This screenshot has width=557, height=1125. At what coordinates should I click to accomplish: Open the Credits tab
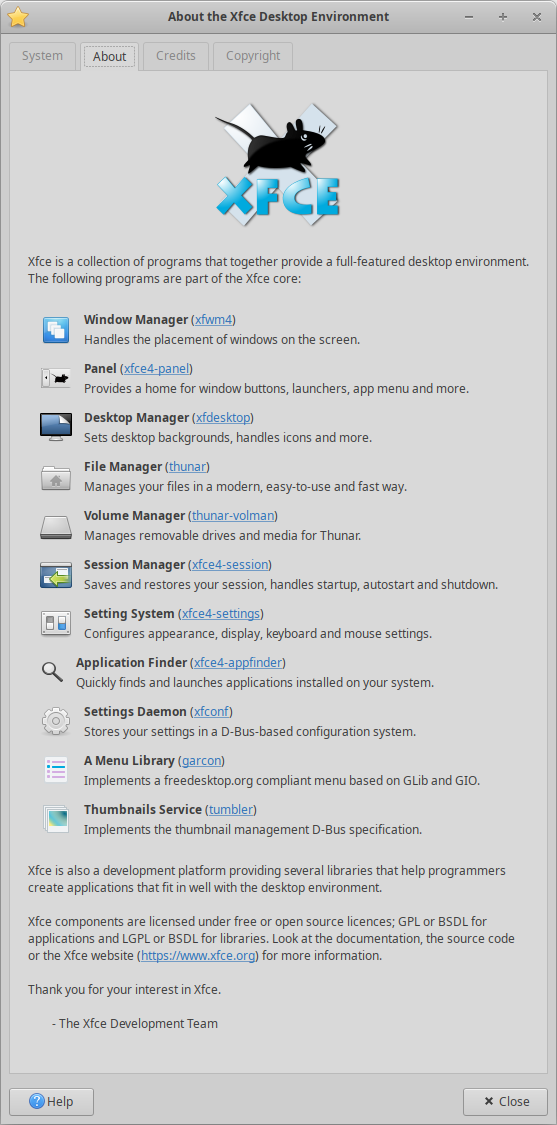(176, 56)
